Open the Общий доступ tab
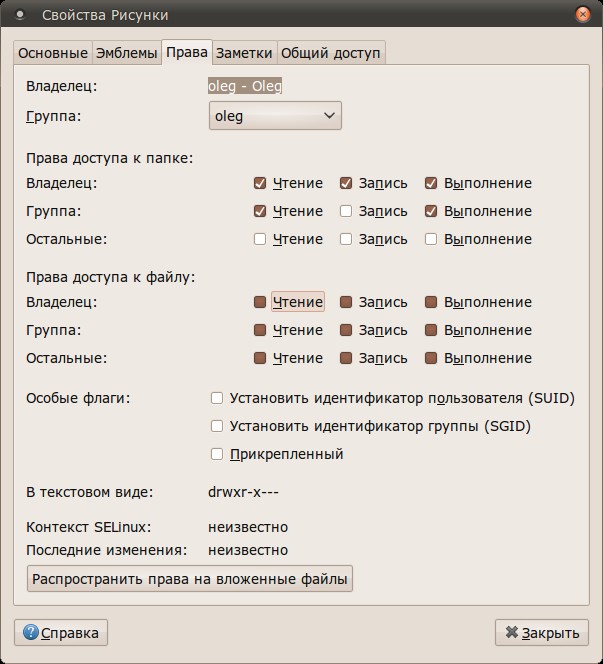The image size is (603, 664). coord(330,53)
